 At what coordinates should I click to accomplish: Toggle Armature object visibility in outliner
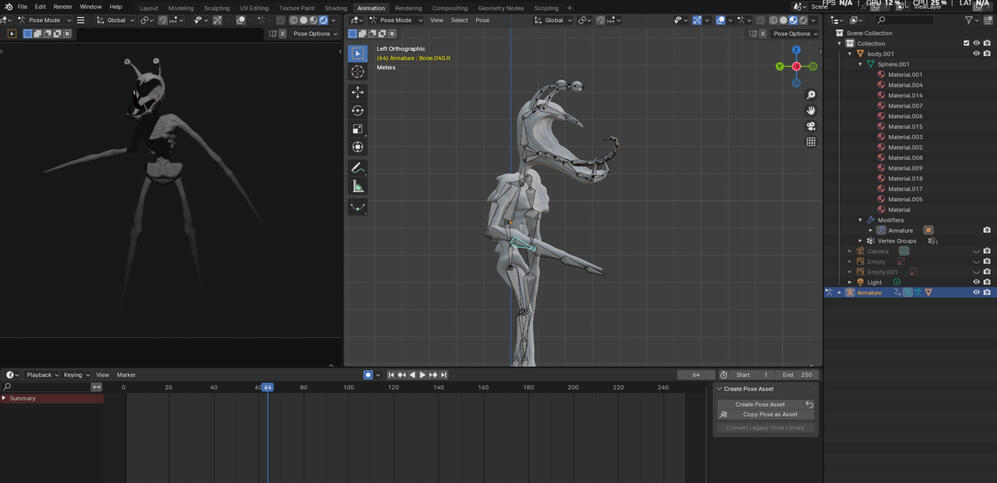click(976, 293)
